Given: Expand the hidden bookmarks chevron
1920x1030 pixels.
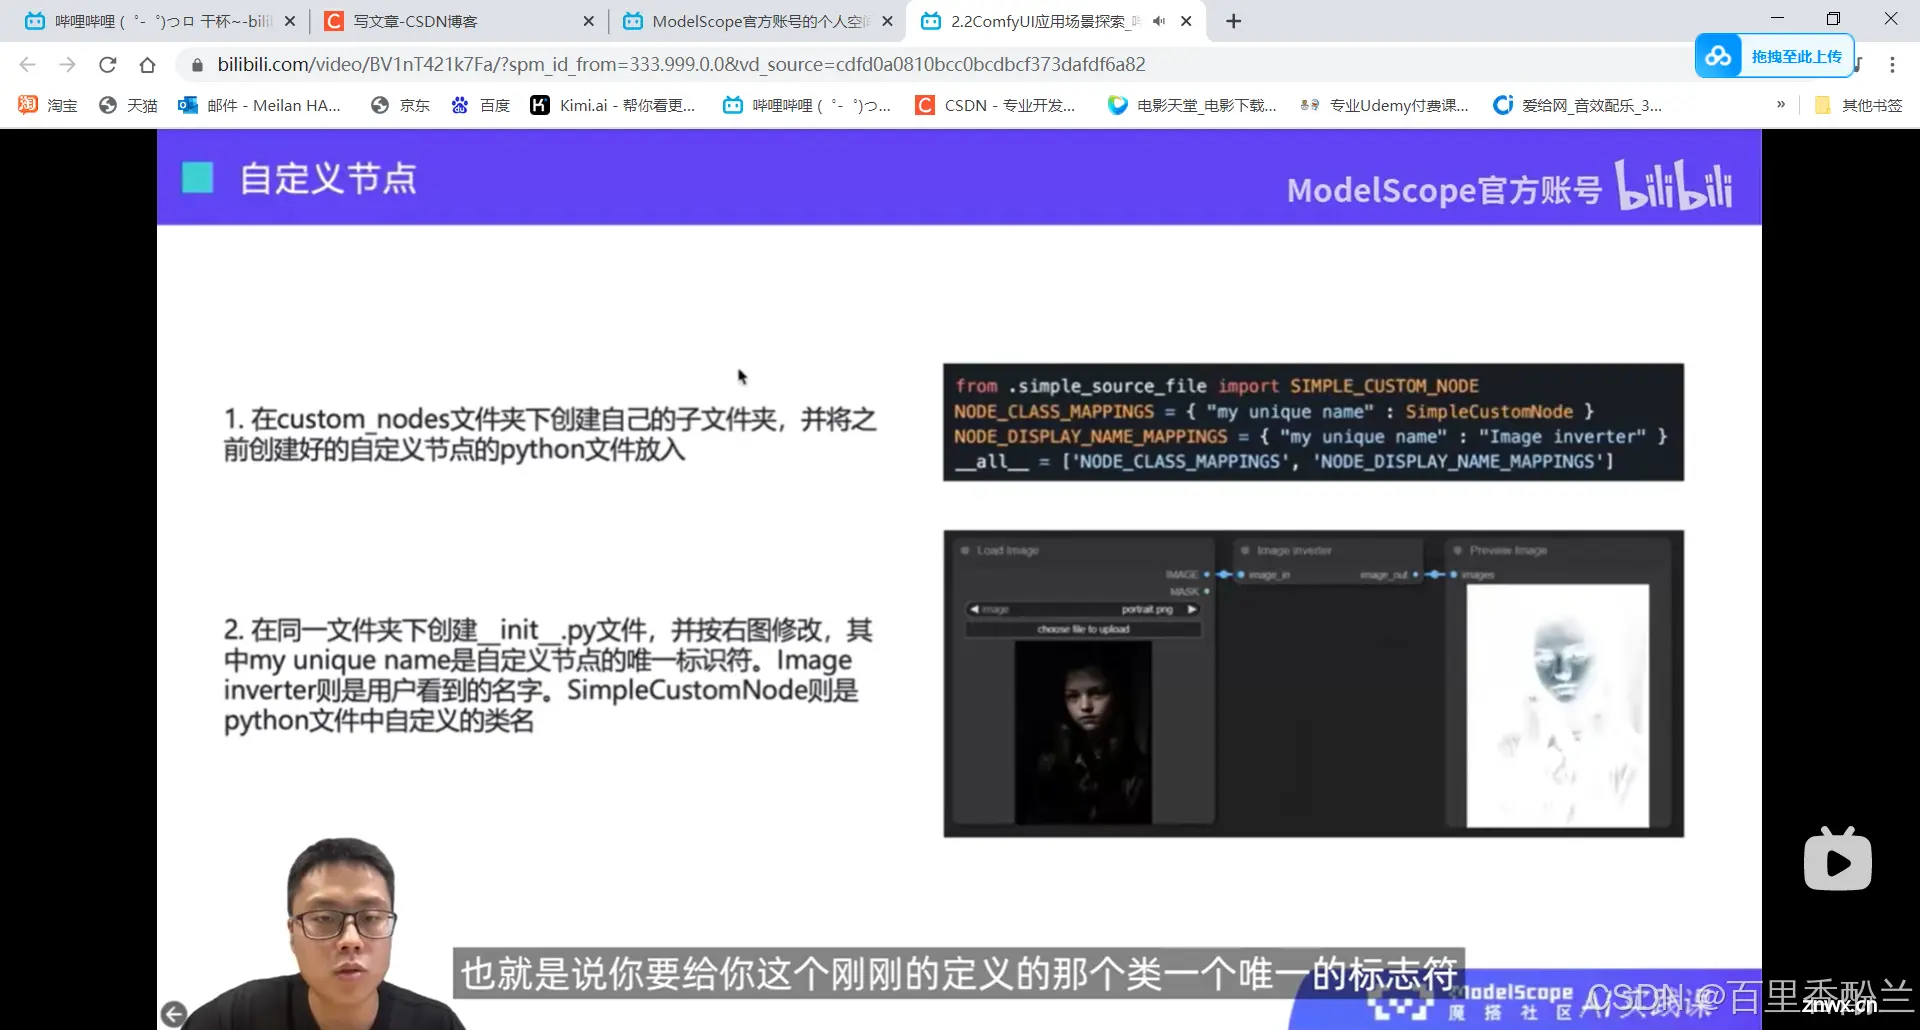Looking at the screenshot, I should pos(1781,105).
